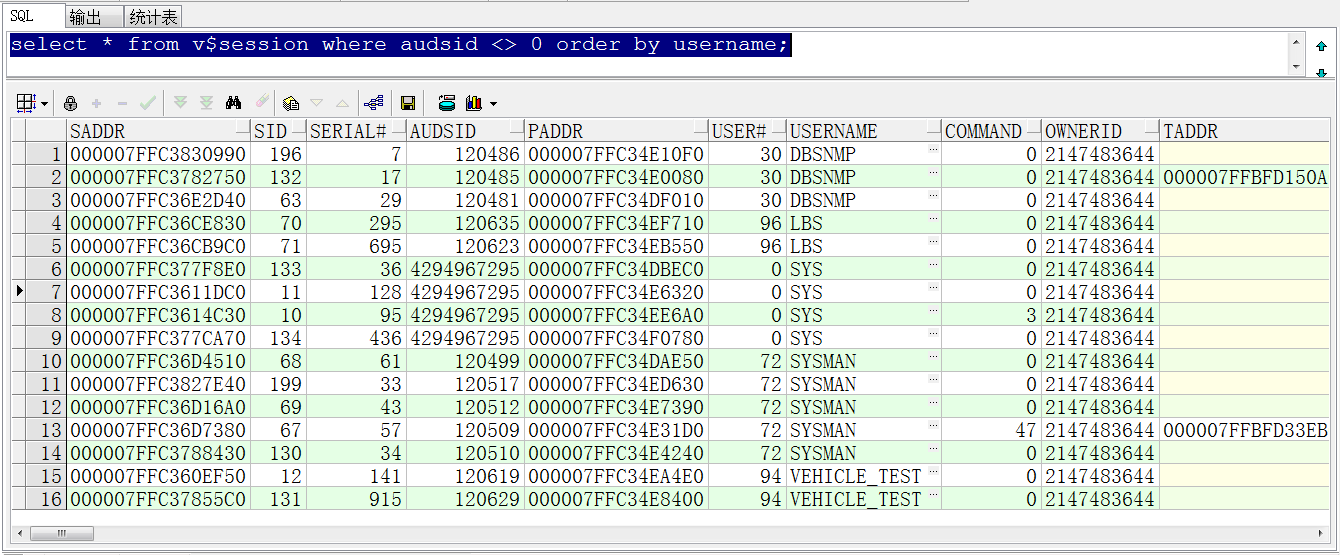Viewport: 1340px width, 555px height.
Task: Select row number 1 in the grid
Action: coord(45,154)
